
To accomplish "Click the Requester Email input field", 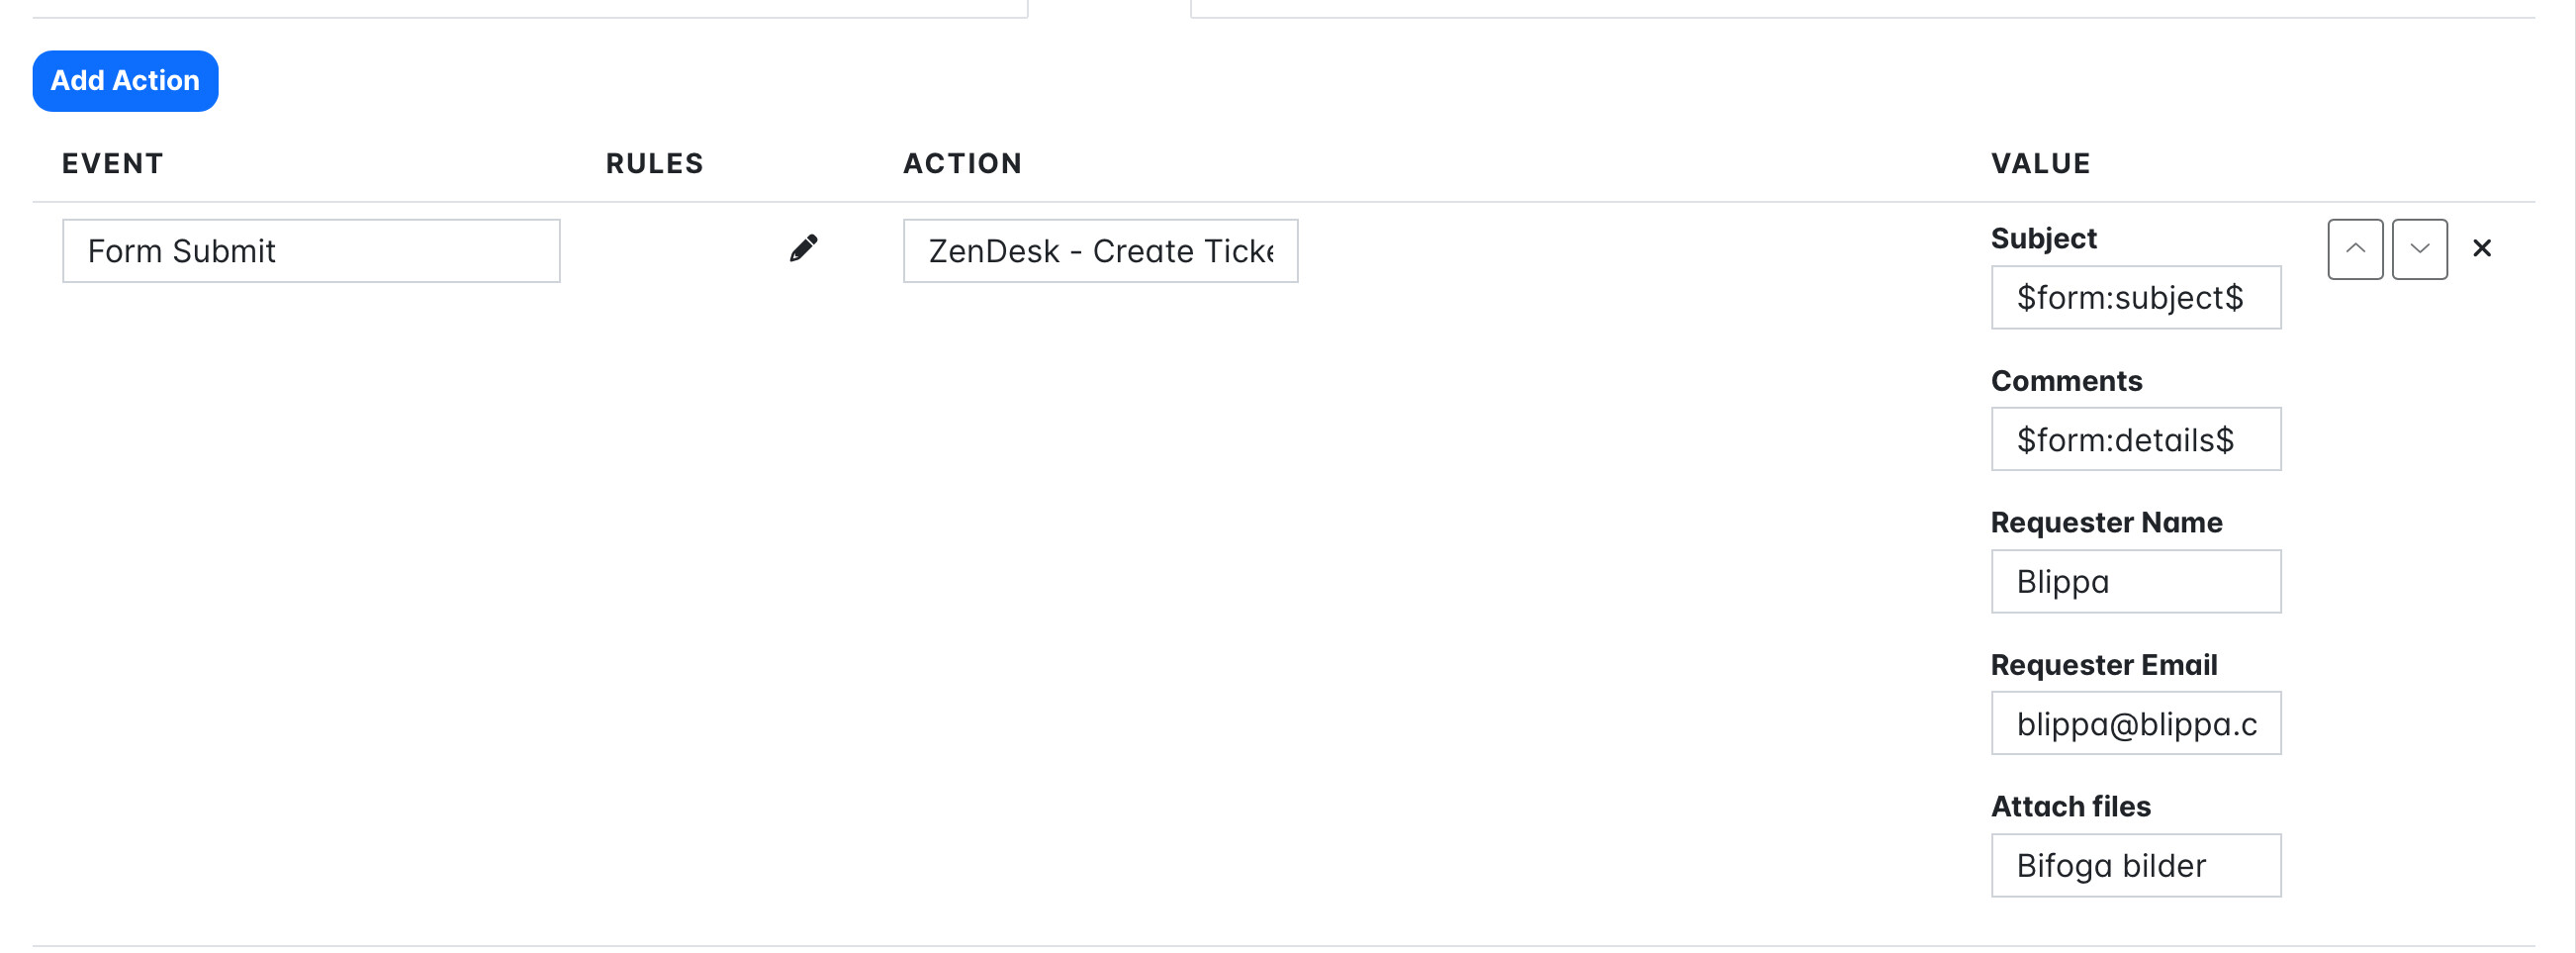I will (2135, 724).
